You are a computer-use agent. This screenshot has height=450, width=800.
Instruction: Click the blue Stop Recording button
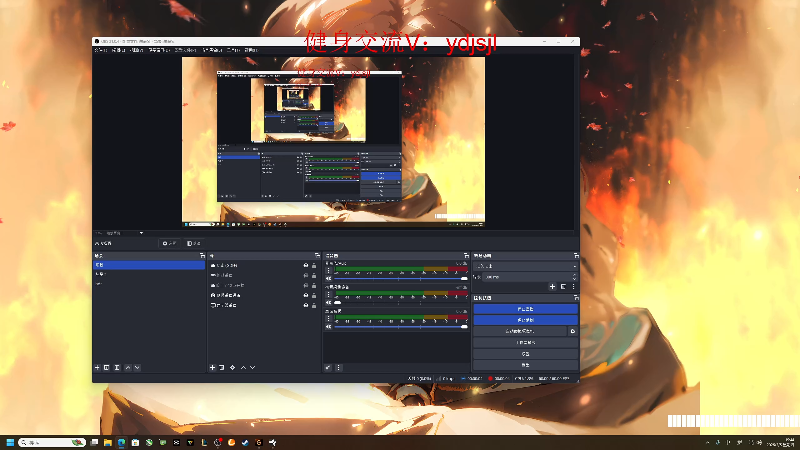526,320
